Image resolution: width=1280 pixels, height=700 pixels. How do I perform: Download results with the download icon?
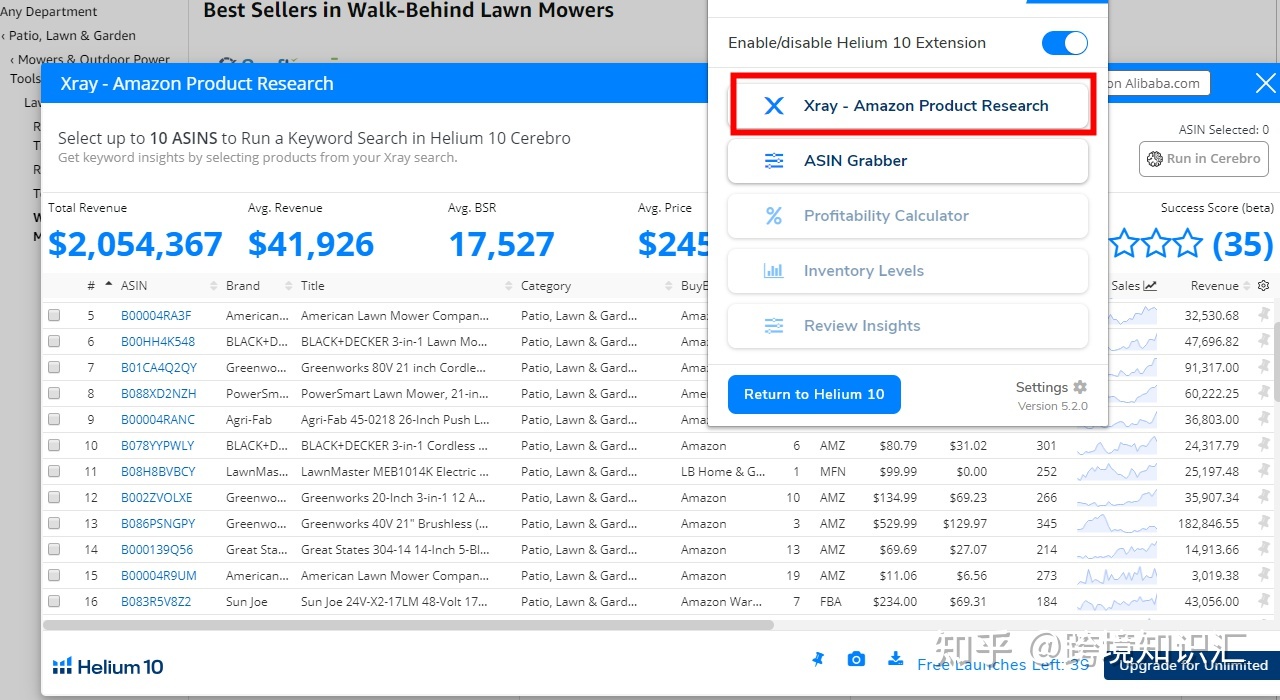click(x=895, y=658)
